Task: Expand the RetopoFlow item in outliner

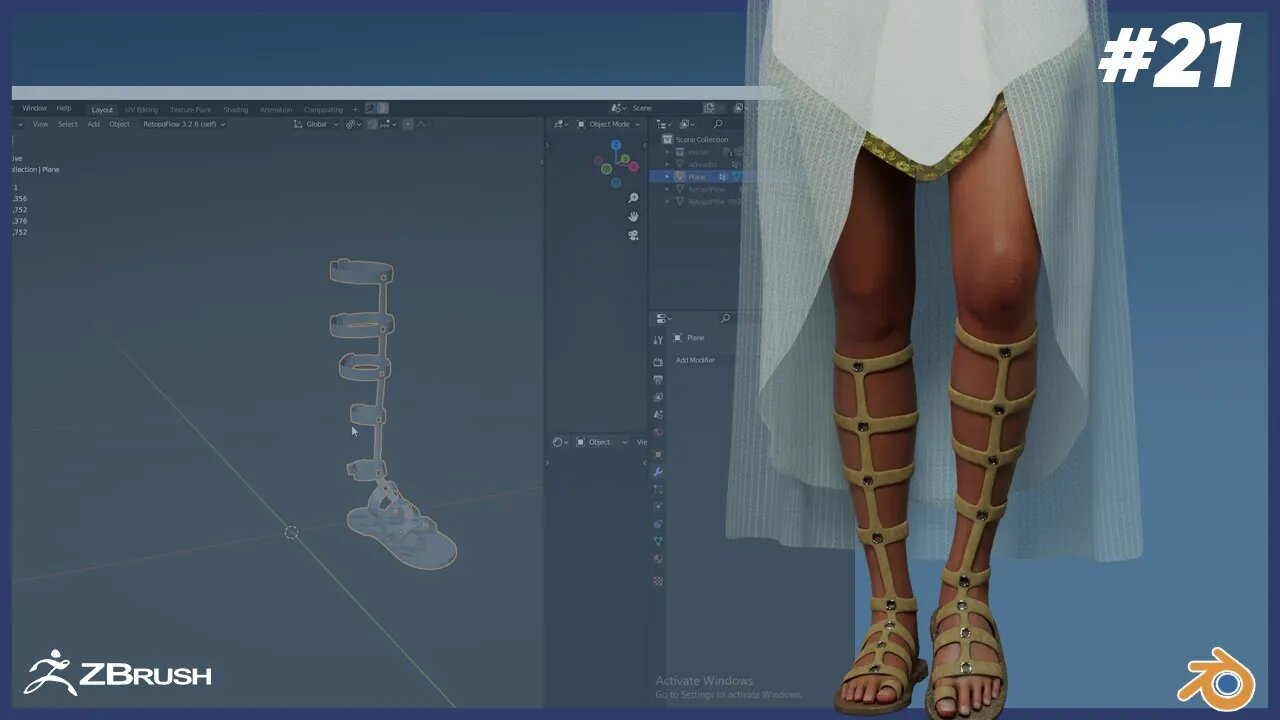Action: (668, 189)
